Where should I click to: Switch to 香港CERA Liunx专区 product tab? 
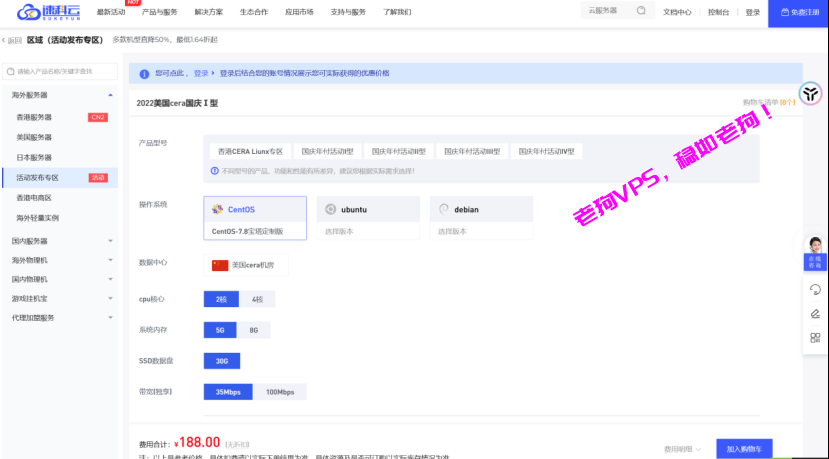tap(251, 151)
